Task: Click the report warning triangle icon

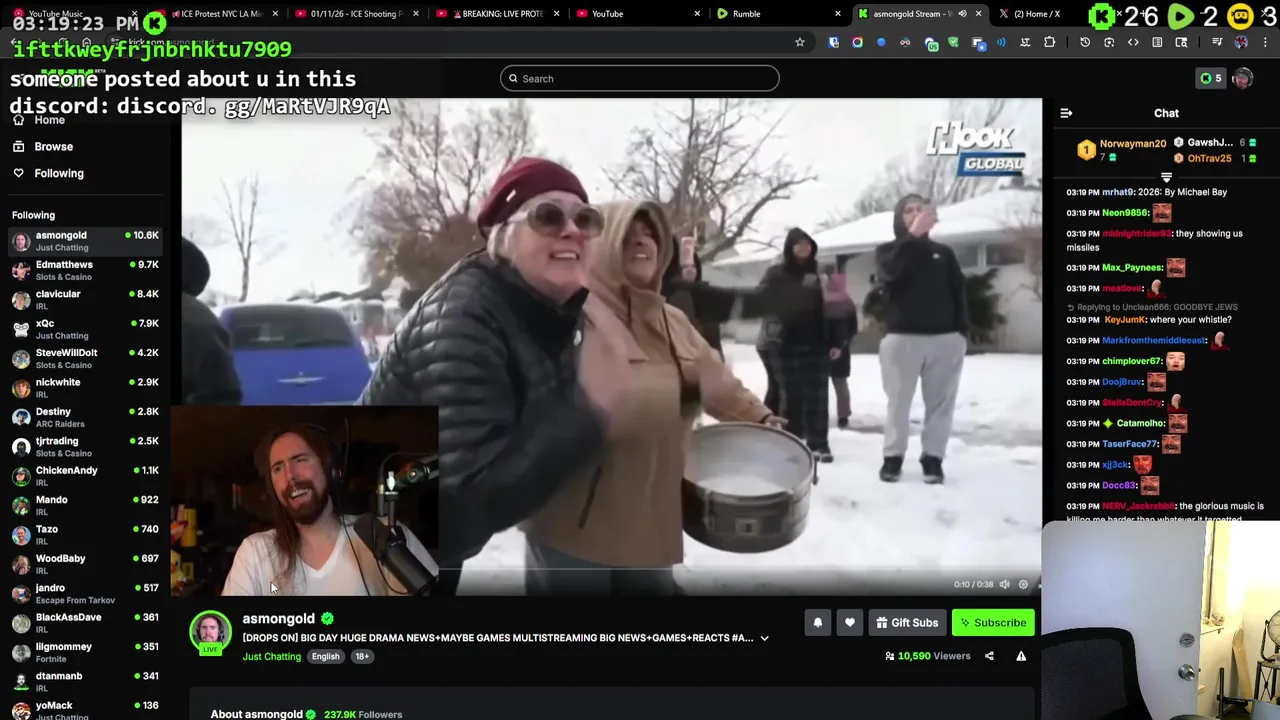Action: click(x=1021, y=656)
